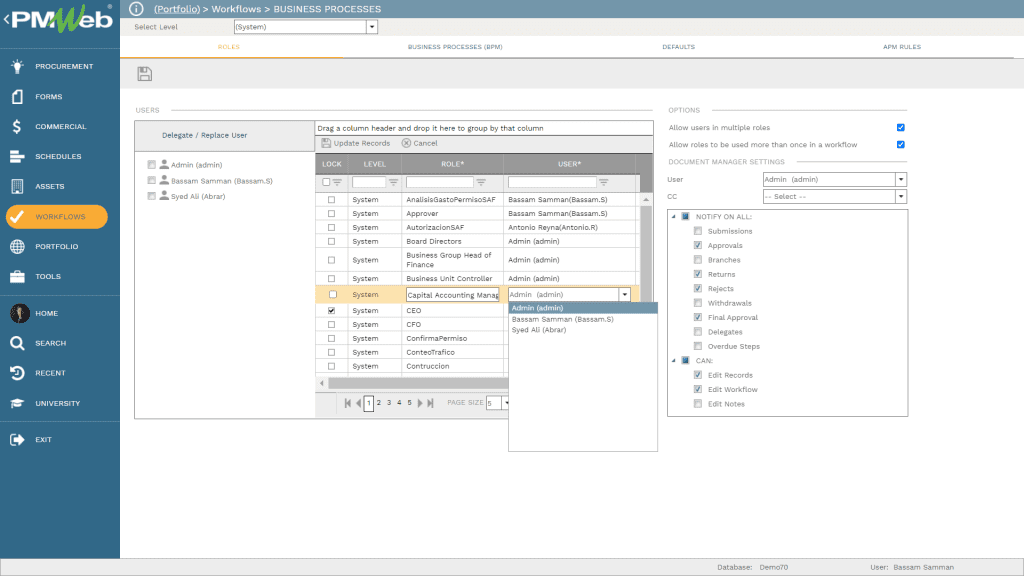Uncheck the CEO row lock checkbox
The image size is (1024, 576).
point(332,311)
